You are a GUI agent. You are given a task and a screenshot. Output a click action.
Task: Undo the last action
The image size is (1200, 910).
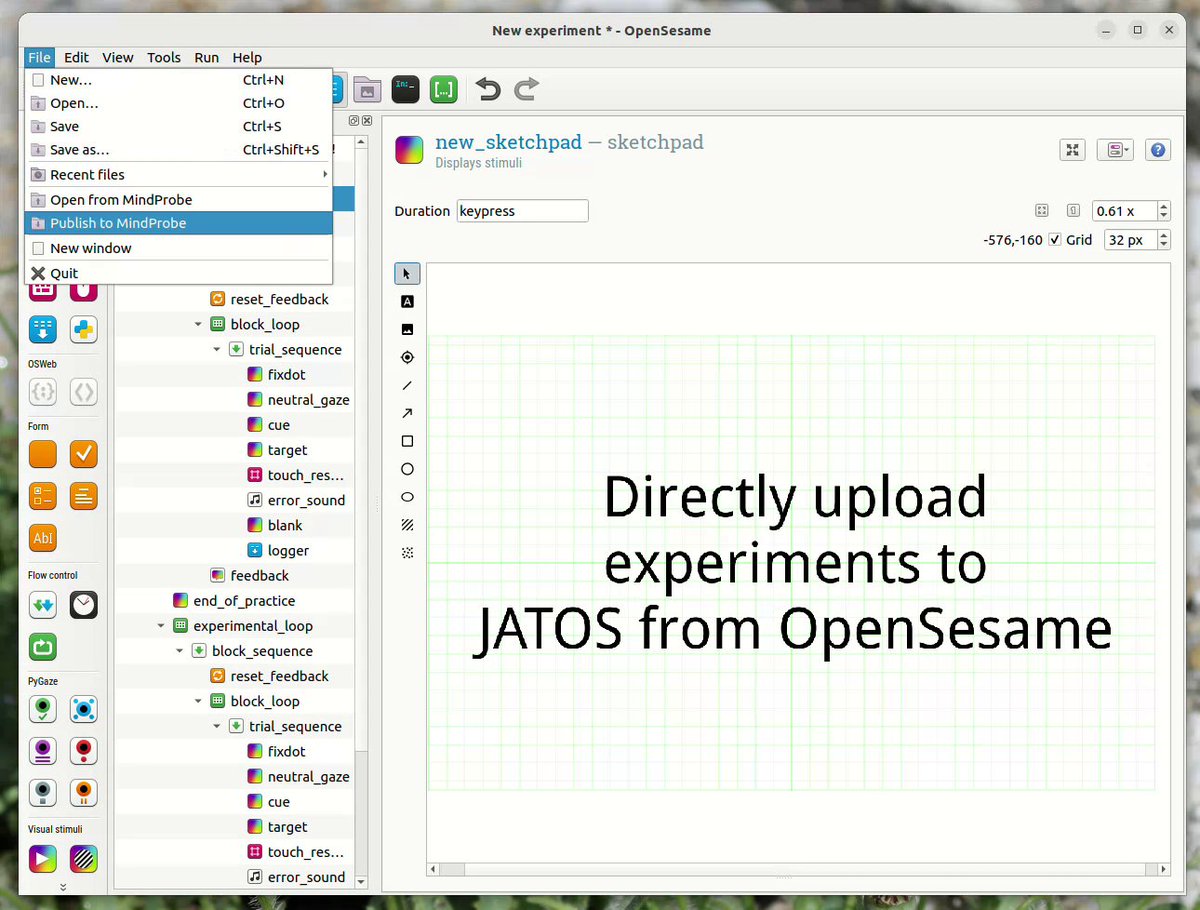pos(488,90)
